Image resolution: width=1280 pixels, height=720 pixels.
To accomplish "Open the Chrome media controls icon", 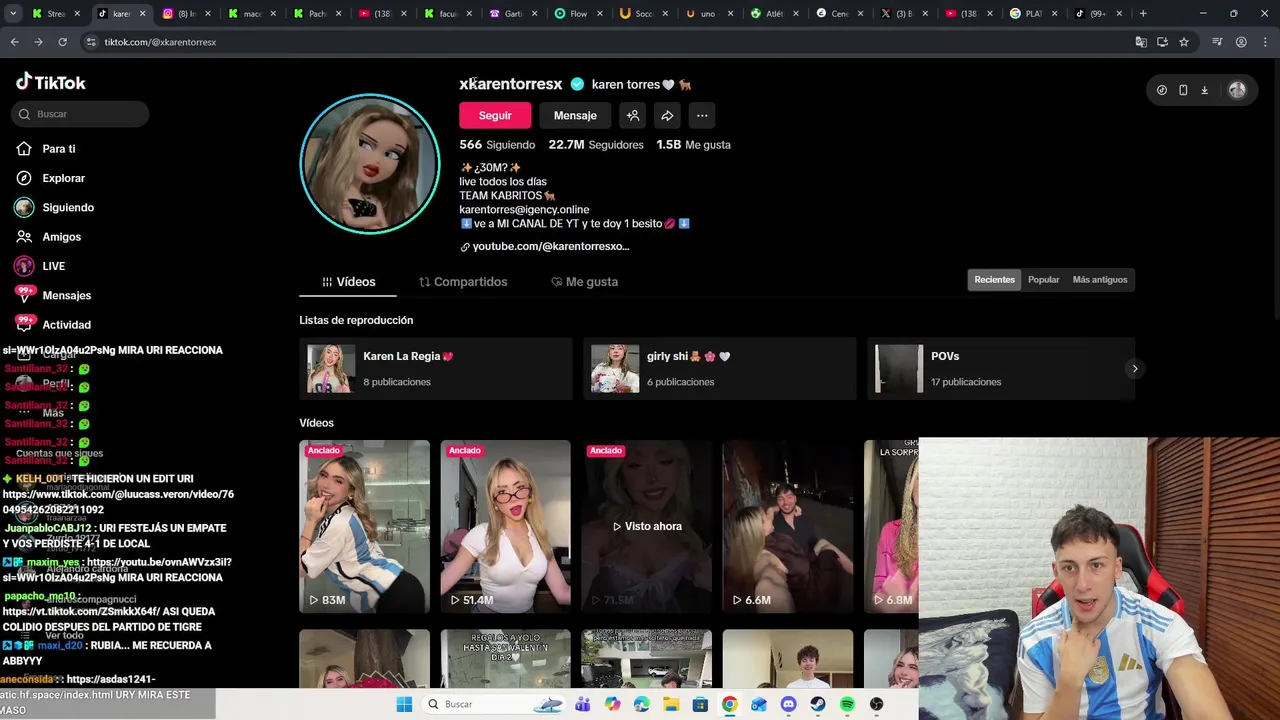I will [x=1217, y=42].
